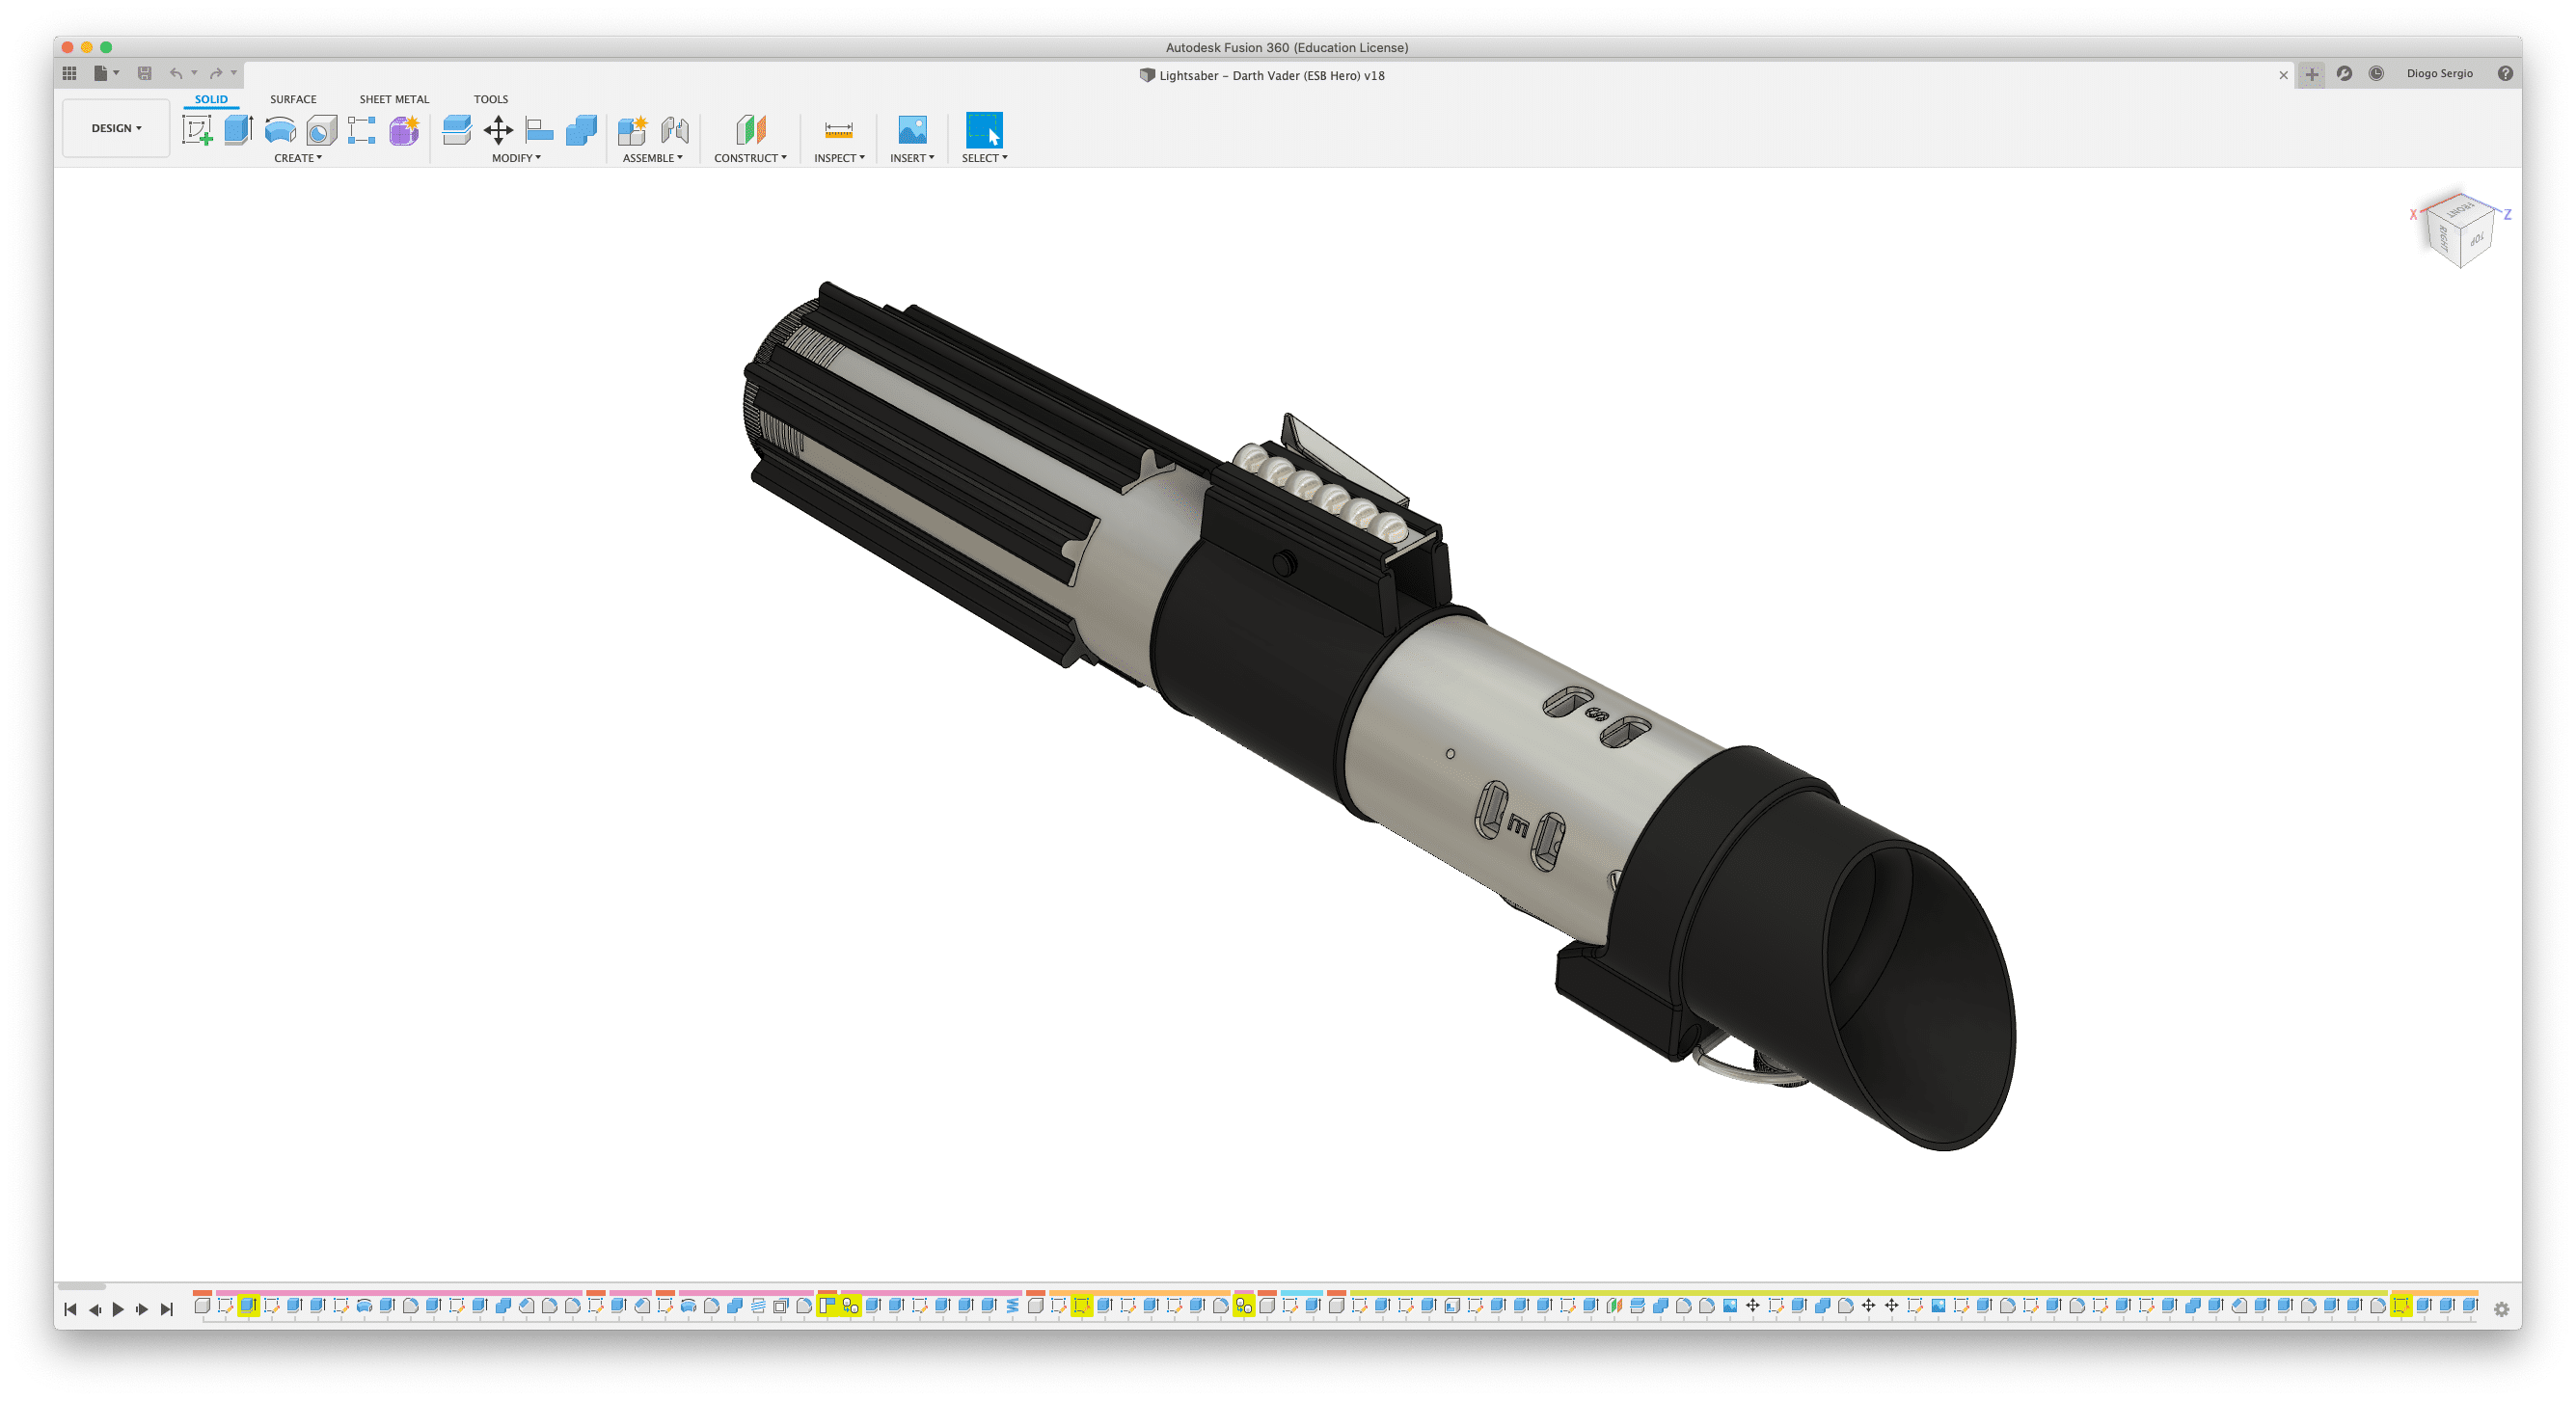Viewport: 2576px width, 1401px height.
Task: Expand the CREATE menu
Action: tap(298, 158)
